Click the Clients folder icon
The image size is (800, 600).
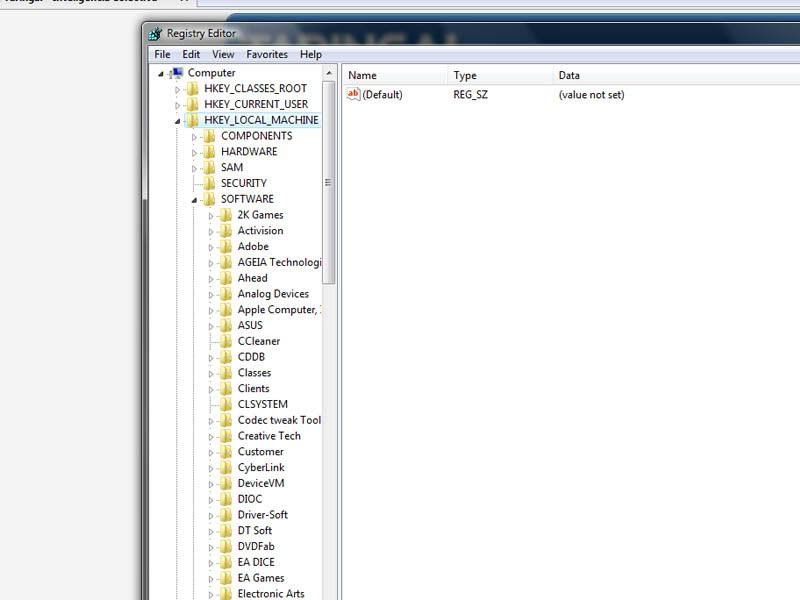pos(226,389)
